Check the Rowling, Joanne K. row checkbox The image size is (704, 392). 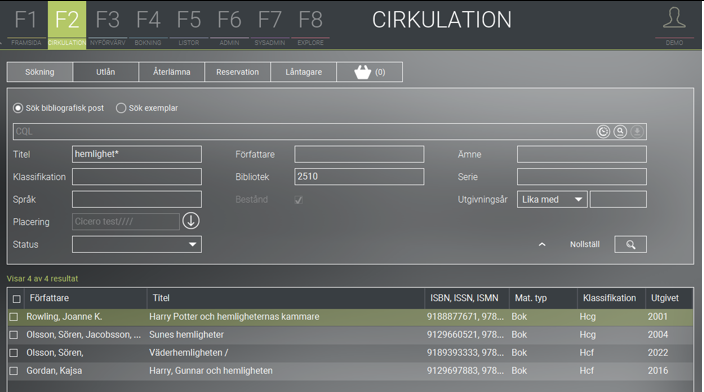(14, 317)
